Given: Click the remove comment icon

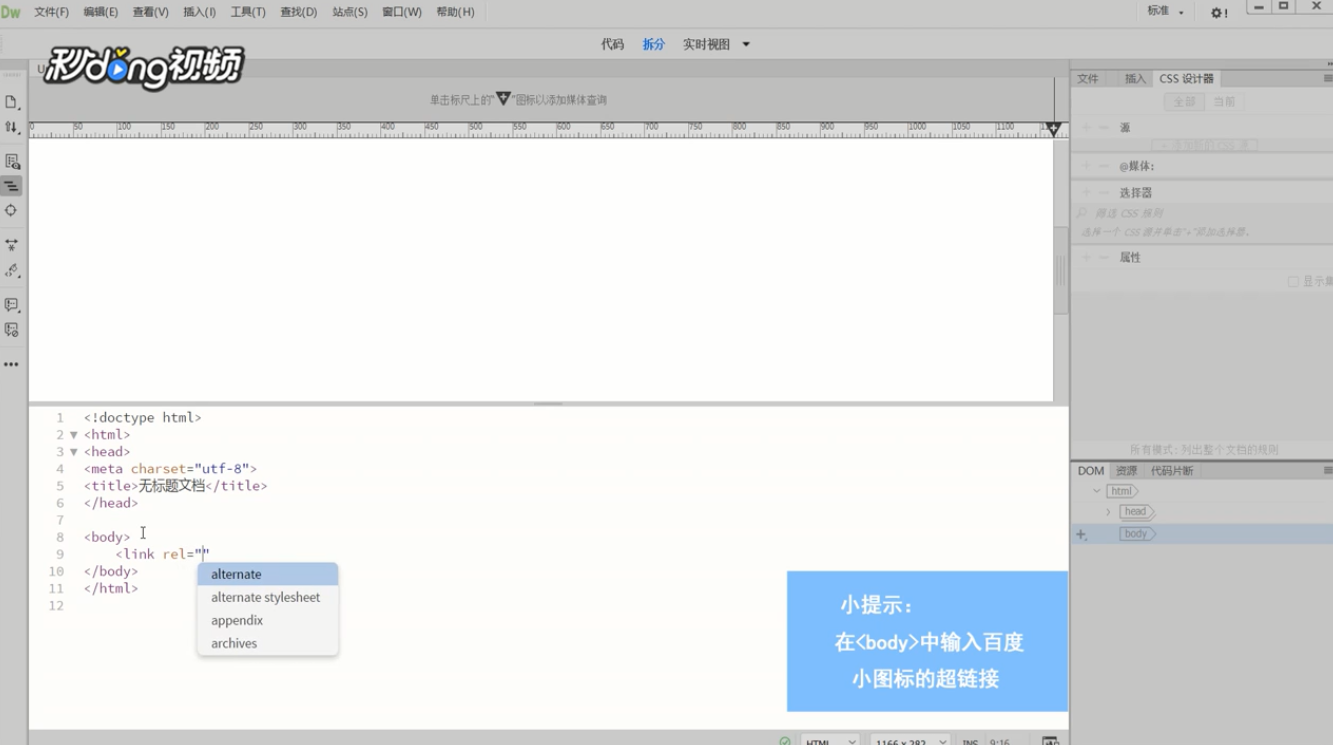Looking at the screenshot, I should (x=12, y=330).
